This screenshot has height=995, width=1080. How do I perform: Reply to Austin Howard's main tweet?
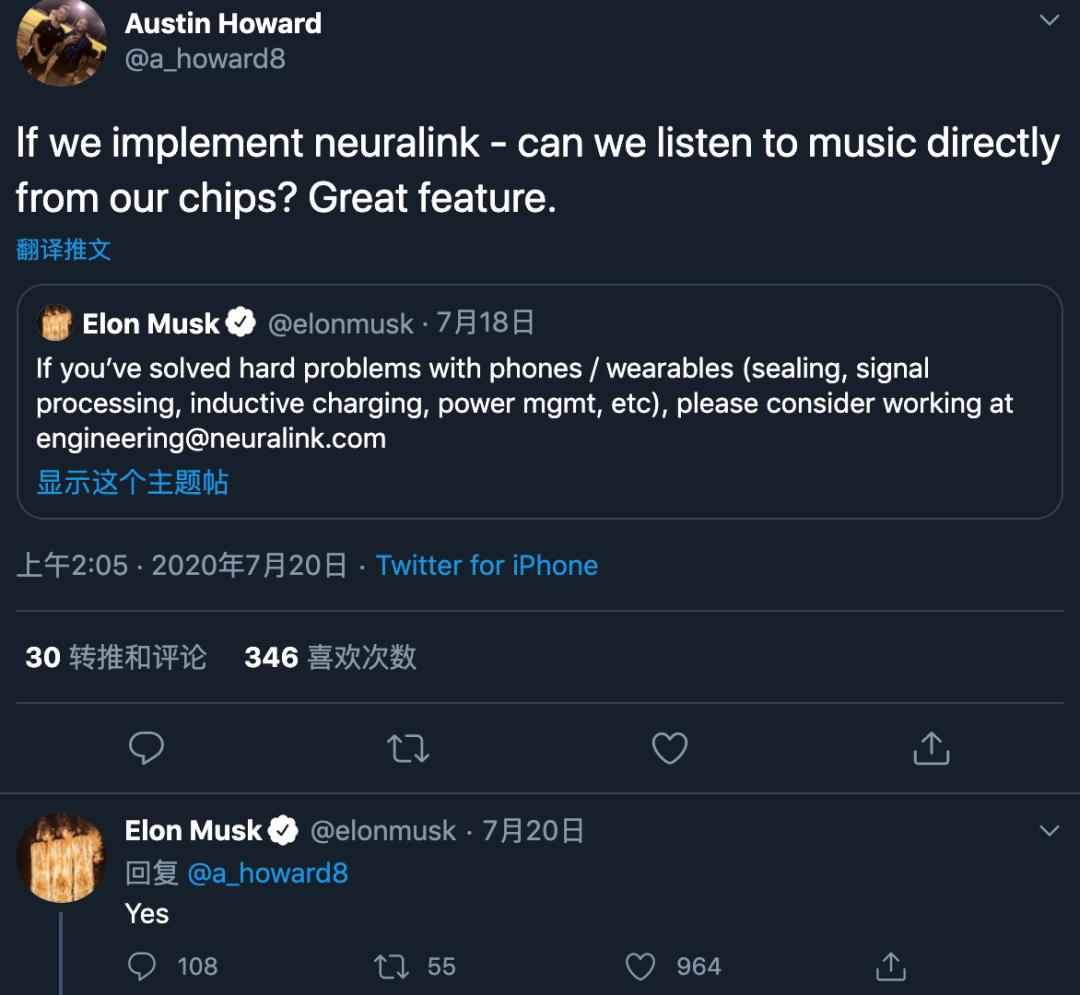tap(147, 748)
